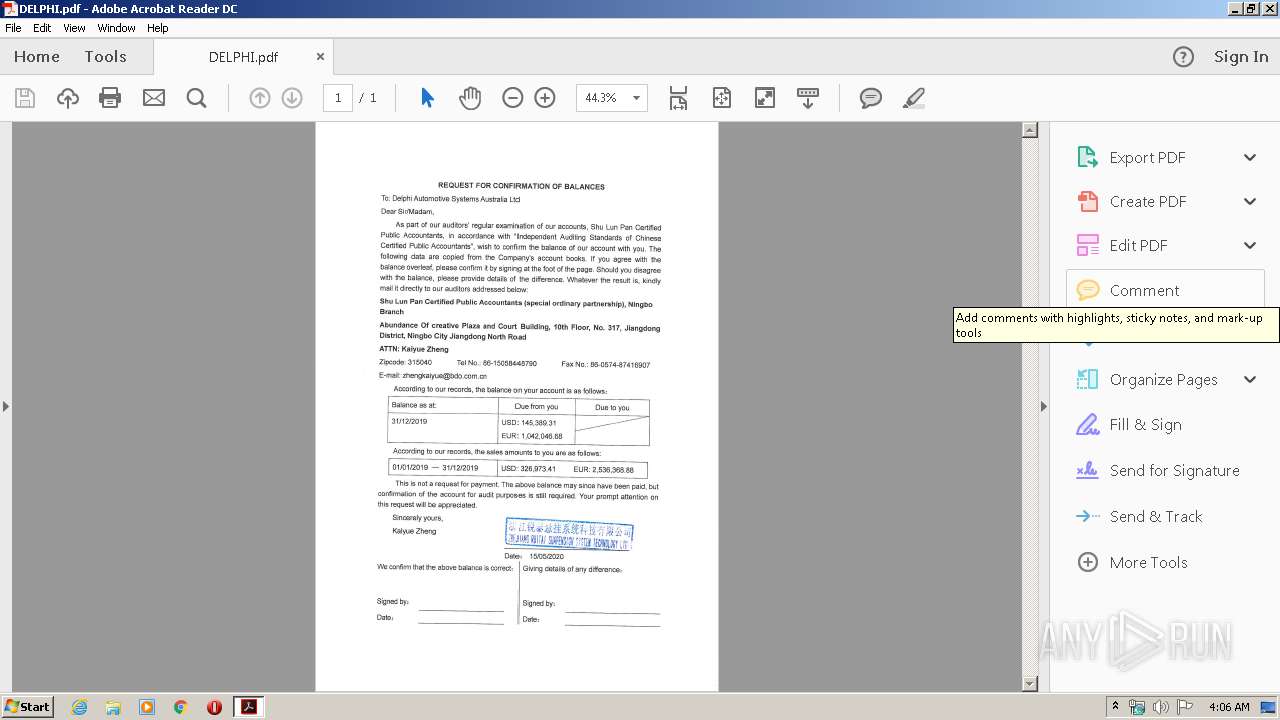Zoom in with plus button

pyautogui.click(x=545, y=98)
